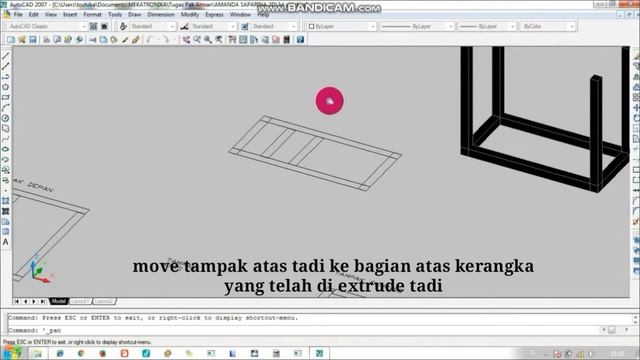Click the Paste icon
This screenshot has width=640, height=360.
pyautogui.click(x=114, y=40)
